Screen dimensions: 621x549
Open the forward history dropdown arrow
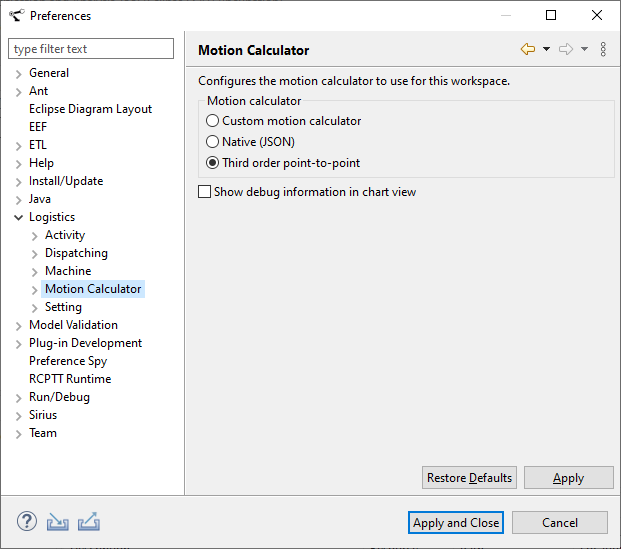coord(584,49)
